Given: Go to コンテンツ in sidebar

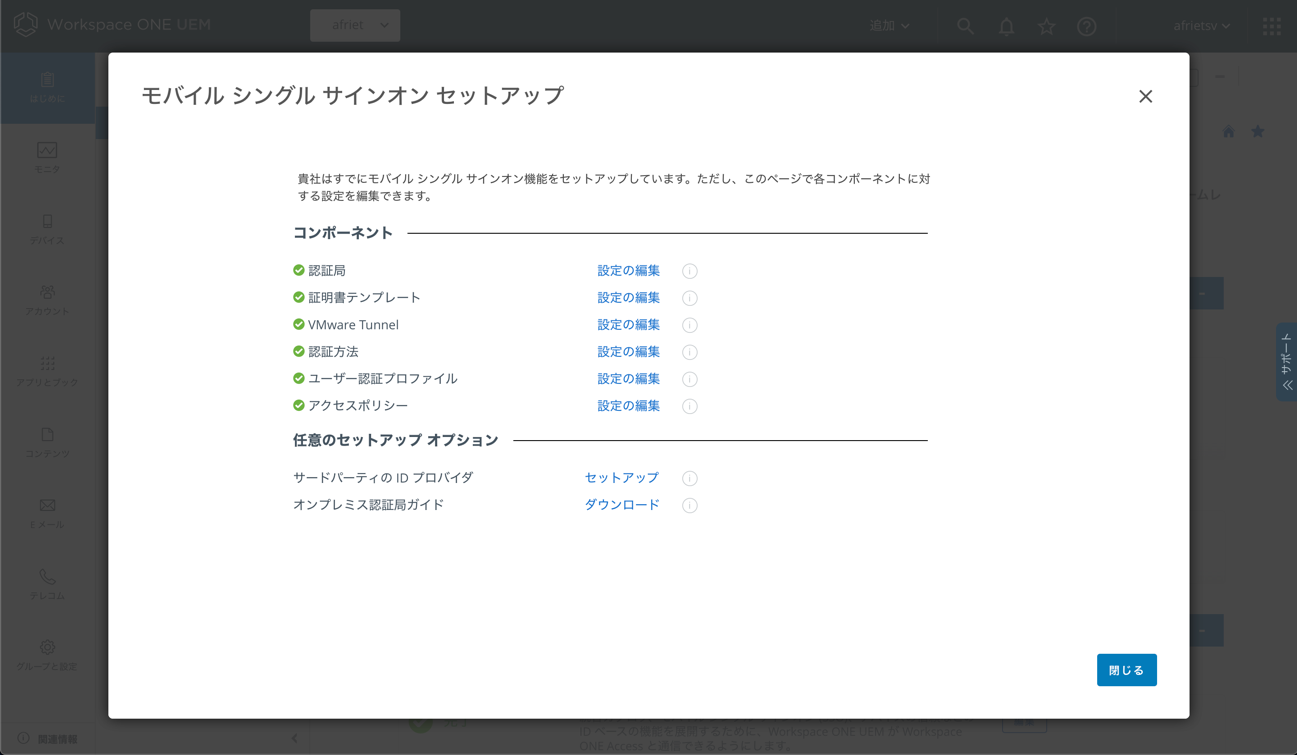Looking at the screenshot, I should [x=47, y=443].
